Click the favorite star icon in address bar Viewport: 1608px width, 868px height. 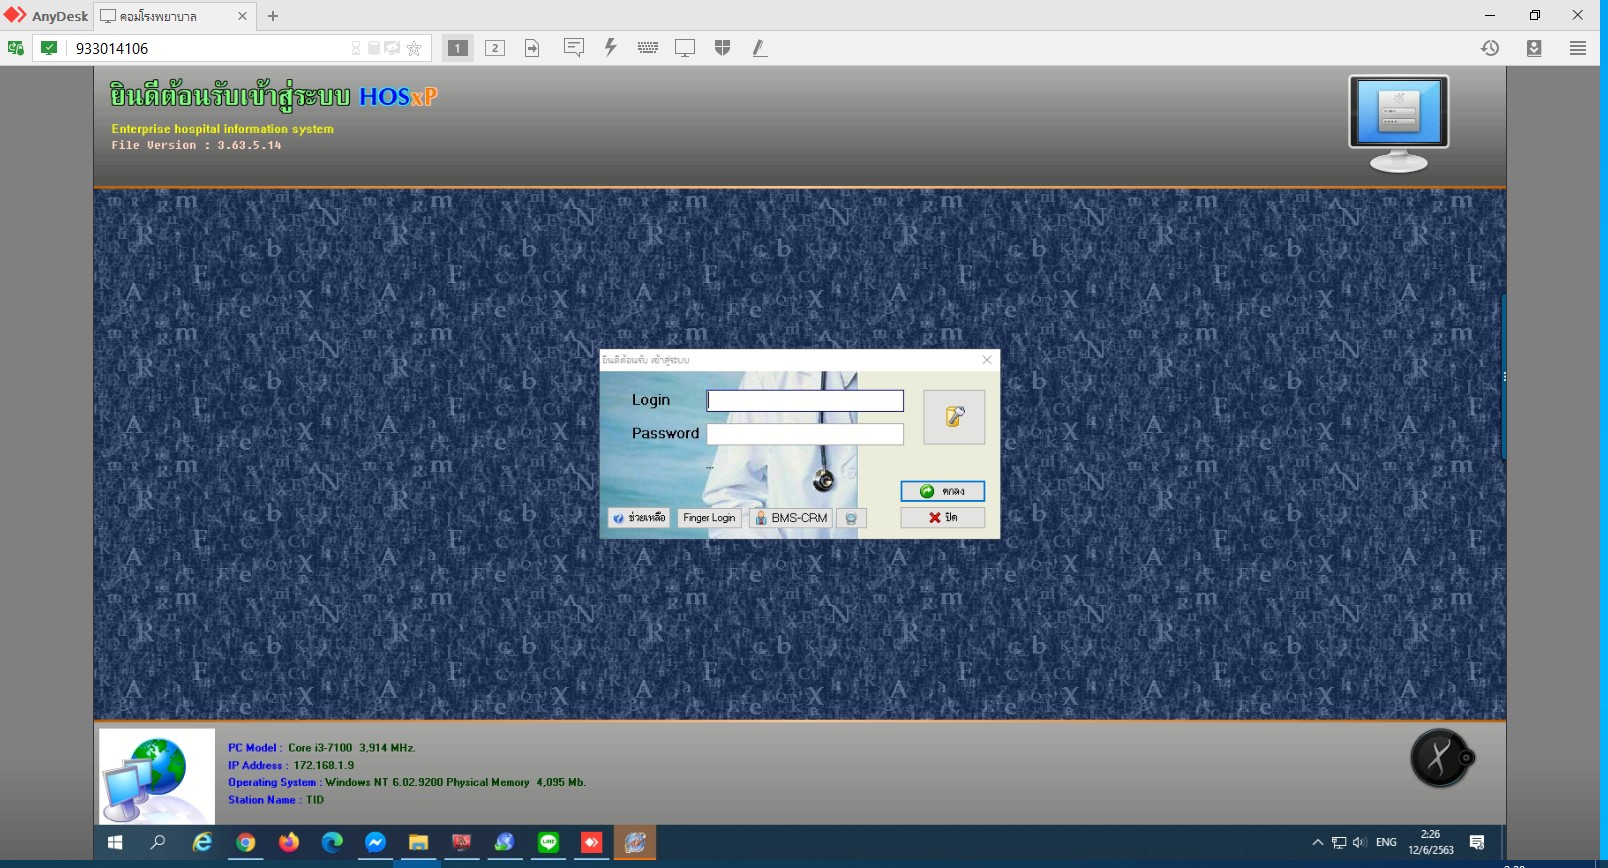pyautogui.click(x=414, y=48)
